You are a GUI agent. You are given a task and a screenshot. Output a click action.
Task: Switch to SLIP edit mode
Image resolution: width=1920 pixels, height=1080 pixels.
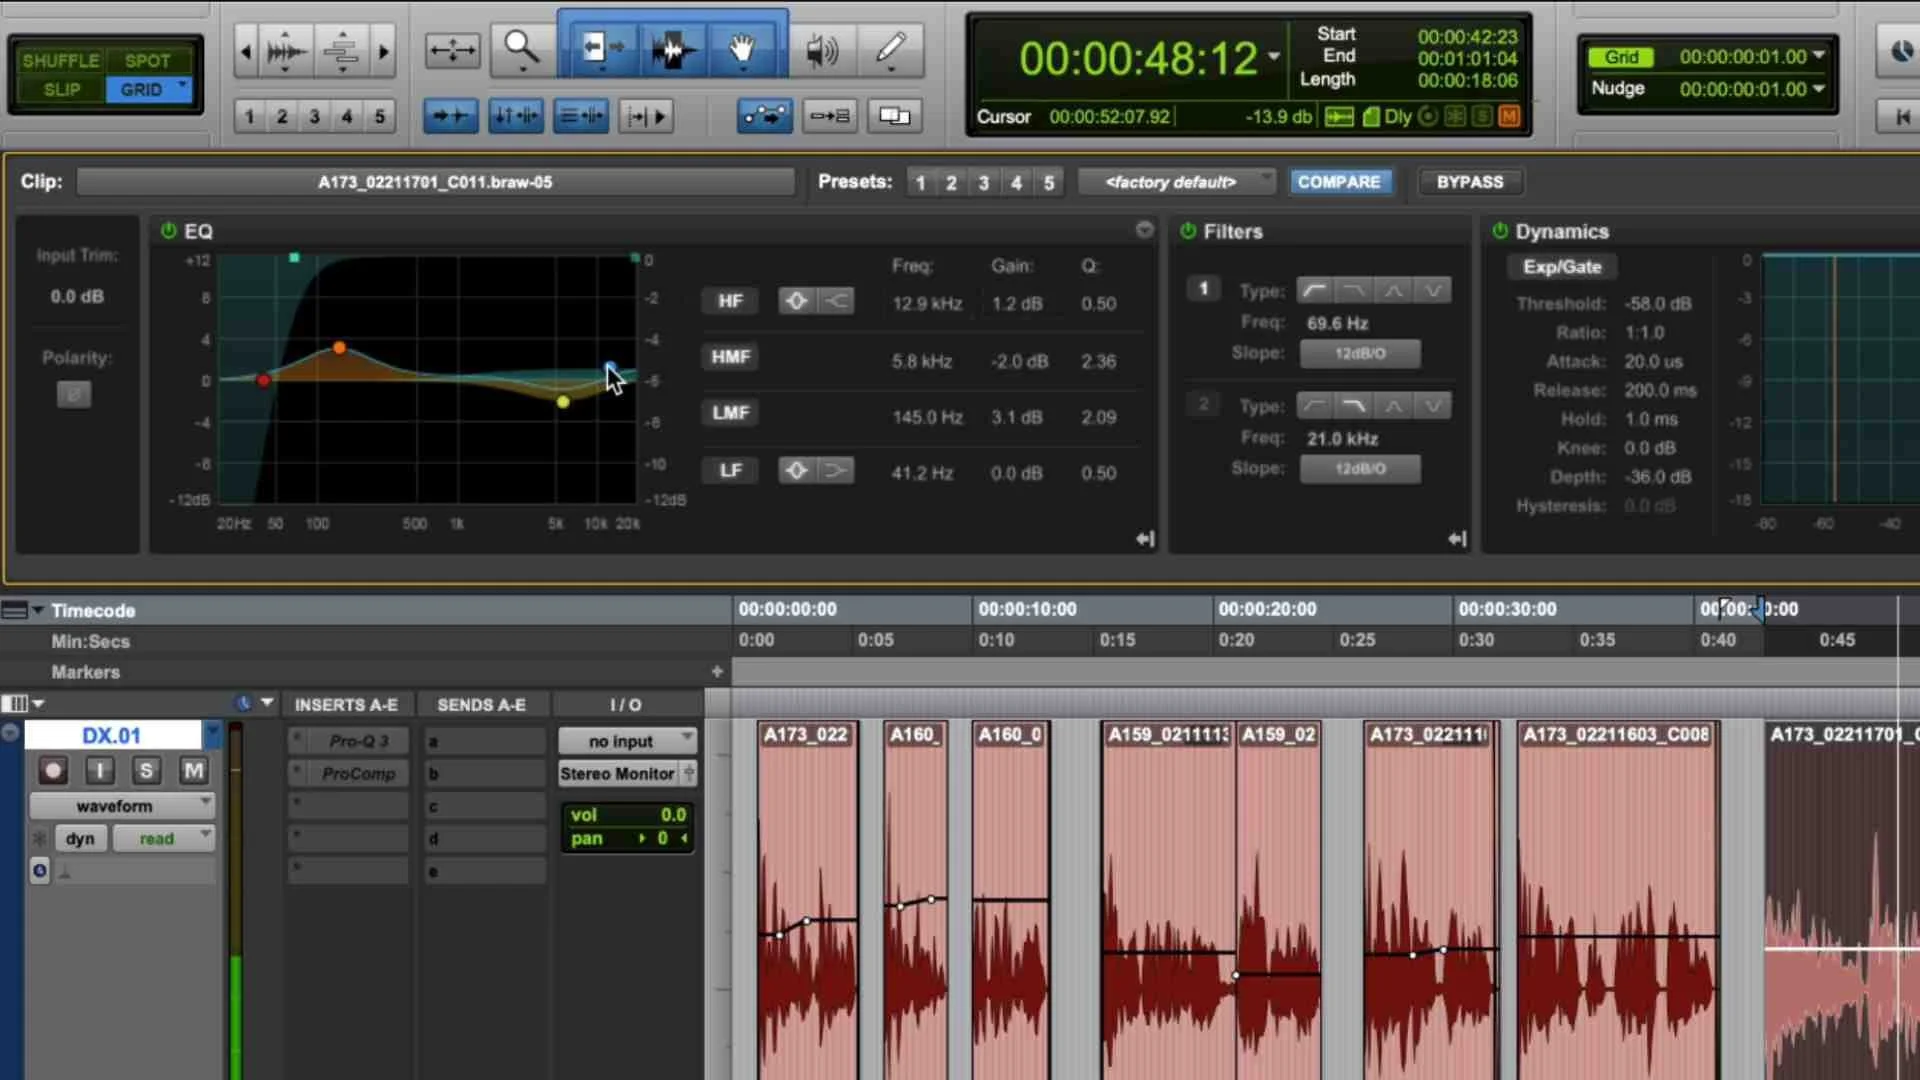point(60,90)
